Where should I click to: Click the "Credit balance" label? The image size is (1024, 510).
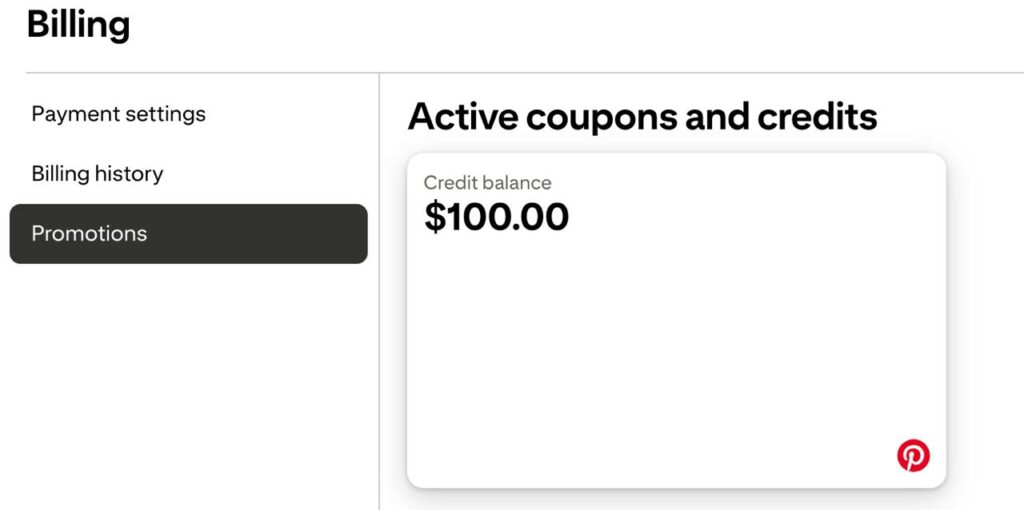[x=487, y=183]
